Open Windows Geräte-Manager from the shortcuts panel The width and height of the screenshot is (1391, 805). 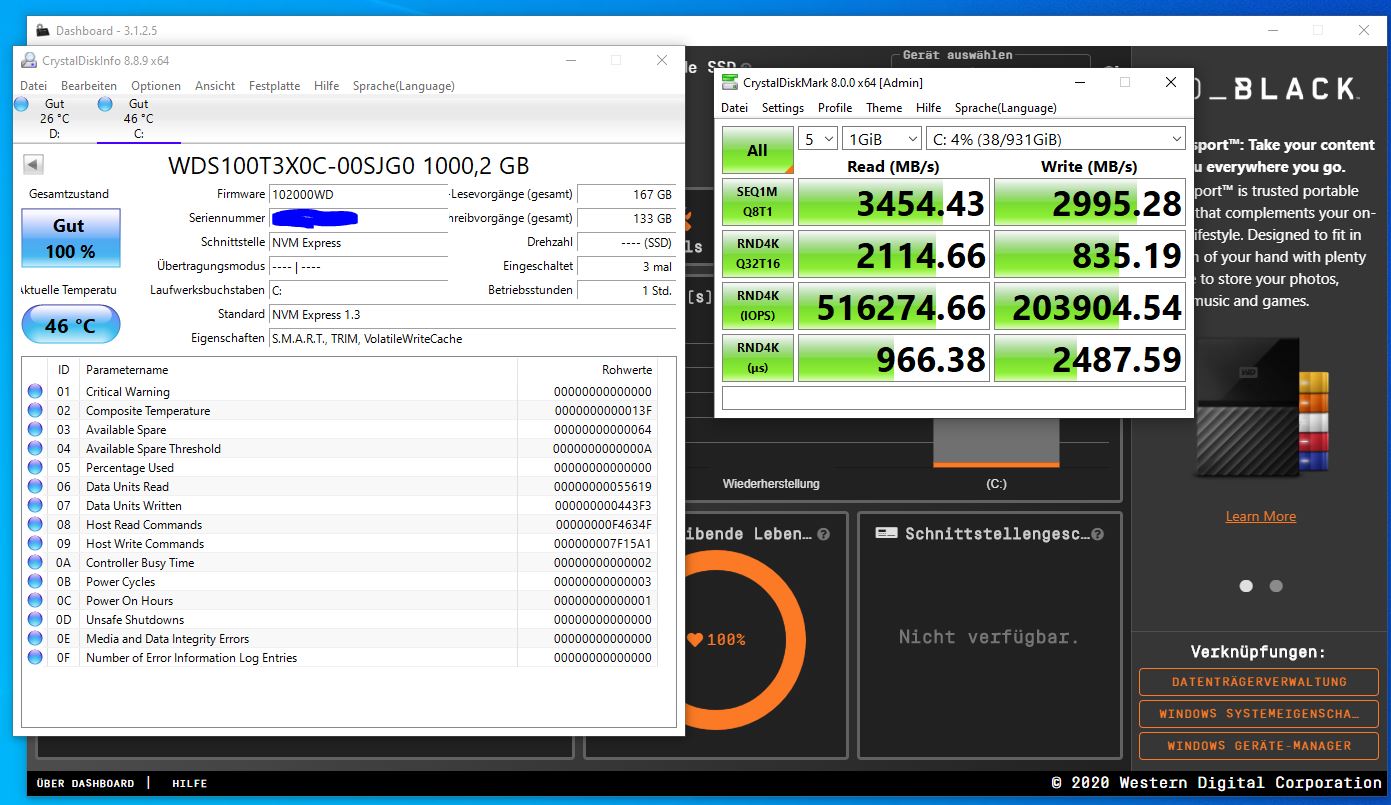pos(1258,745)
